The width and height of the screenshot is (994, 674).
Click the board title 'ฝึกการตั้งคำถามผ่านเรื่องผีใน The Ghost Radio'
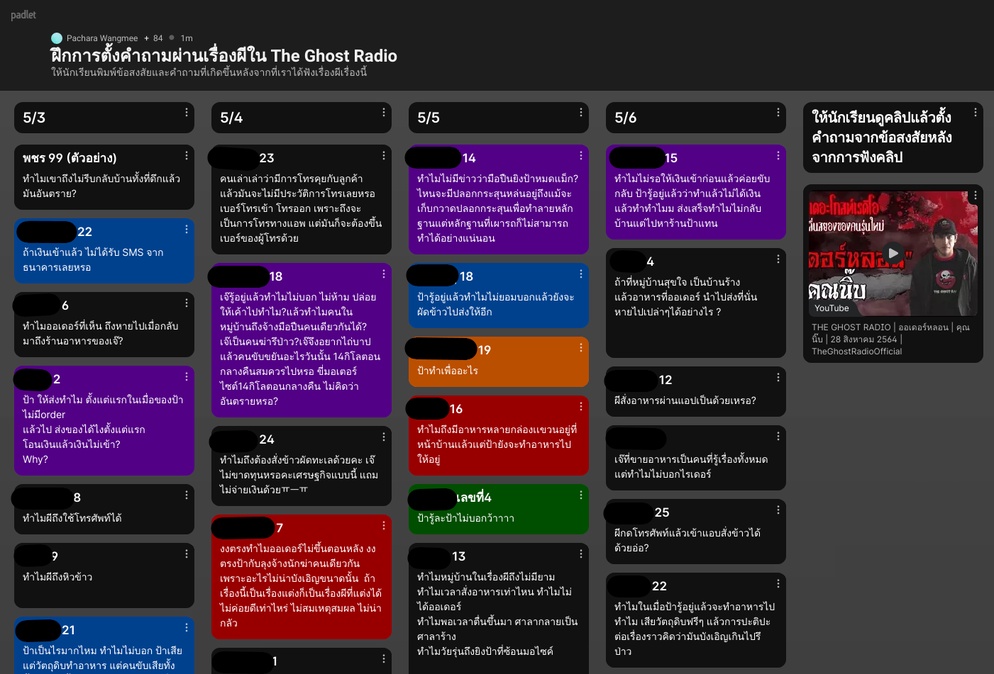tap(224, 56)
